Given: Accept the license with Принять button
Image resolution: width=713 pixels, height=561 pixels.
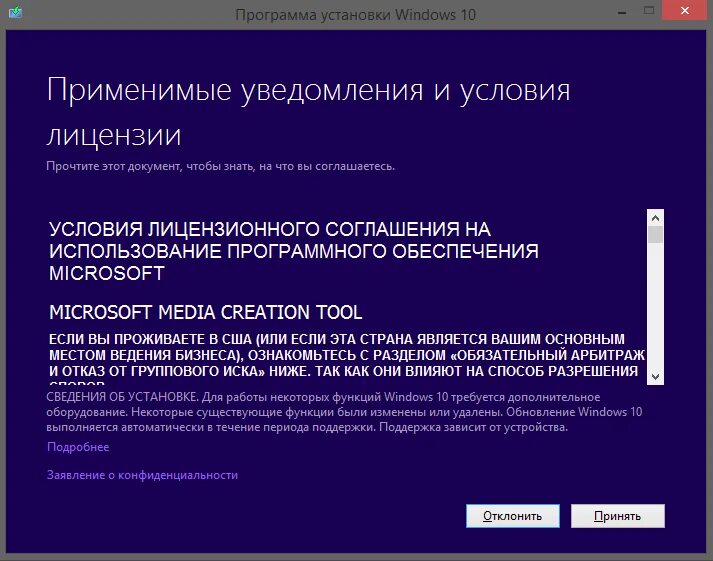Looking at the screenshot, I should (x=618, y=516).
